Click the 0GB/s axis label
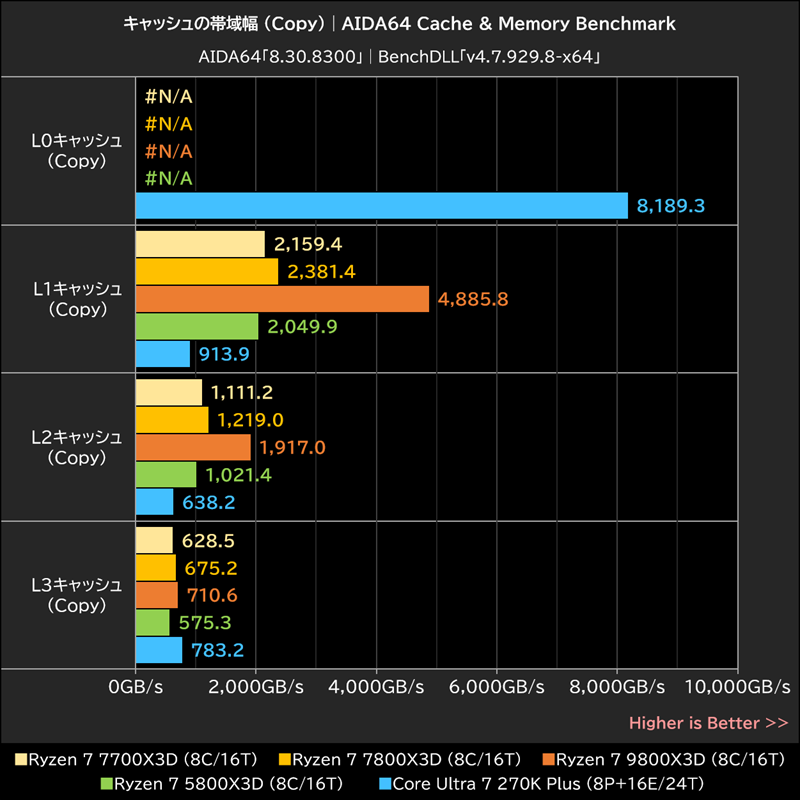The height and width of the screenshot is (800, 800). point(136,687)
